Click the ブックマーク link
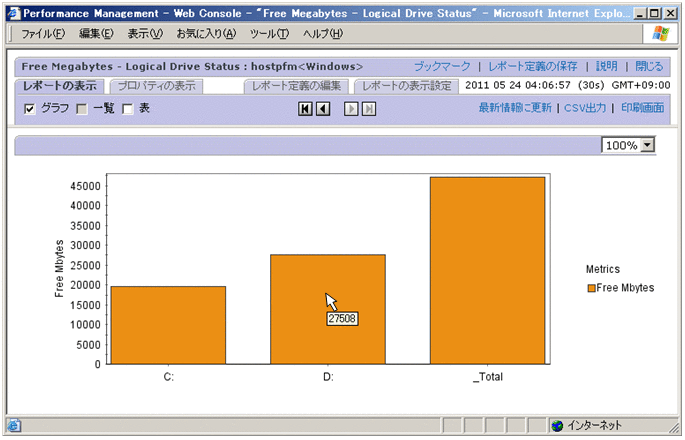This screenshot has width=685, height=440. click(442, 66)
